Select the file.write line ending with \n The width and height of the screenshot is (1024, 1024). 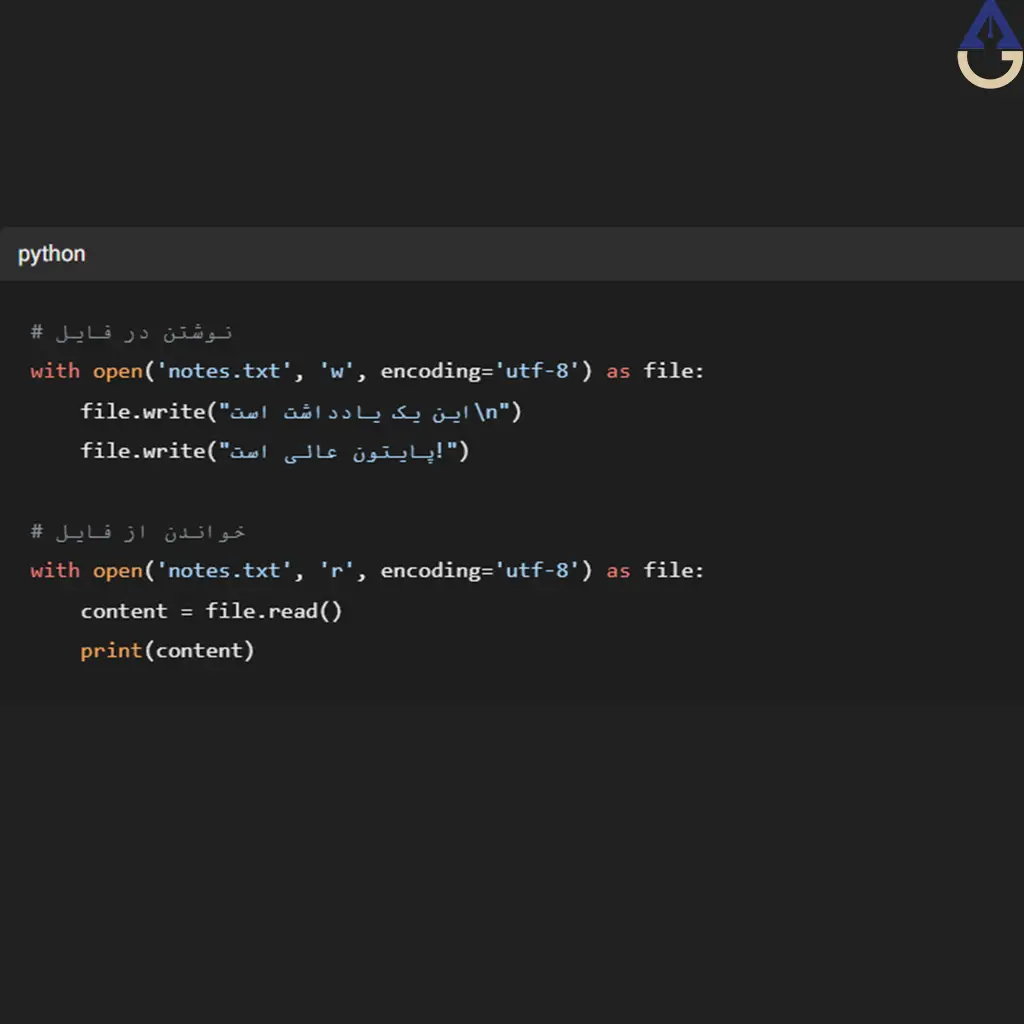tap(301, 411)
